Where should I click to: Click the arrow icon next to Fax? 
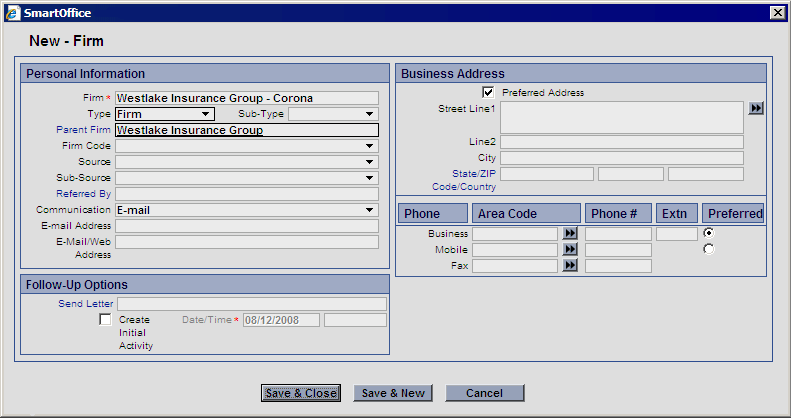(570, 265)
